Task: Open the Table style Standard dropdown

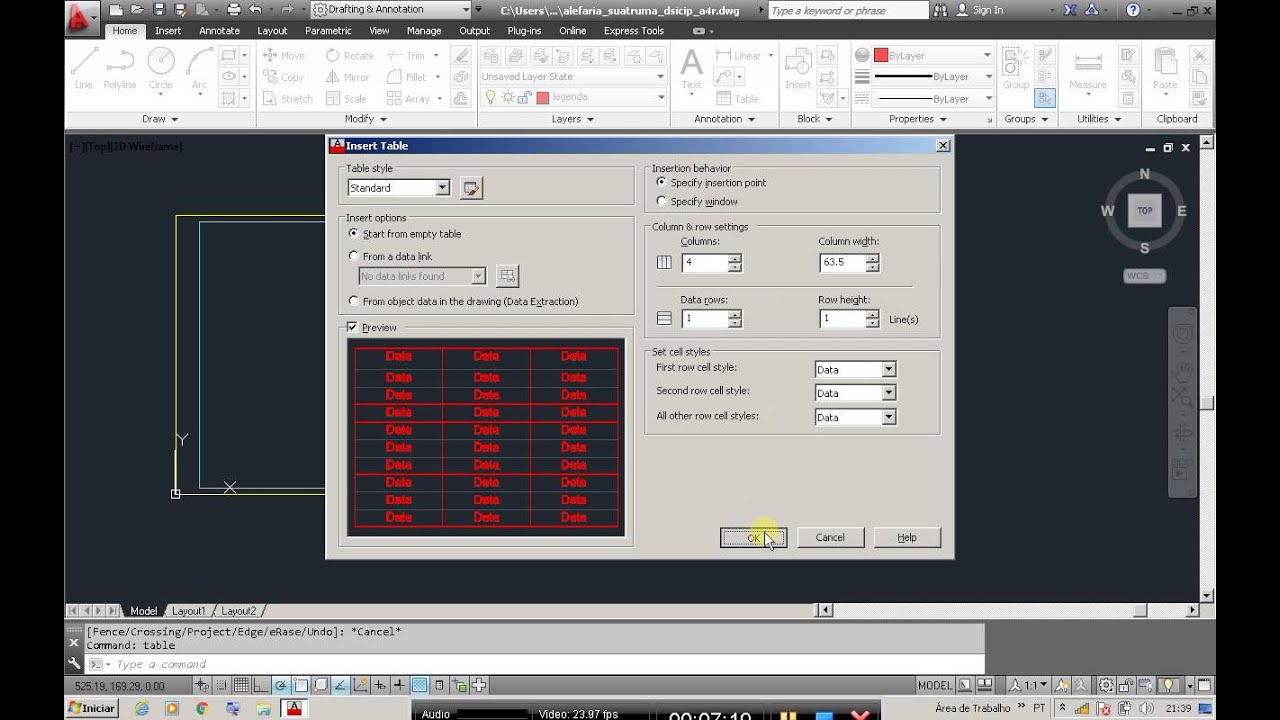Action: [442, 188]
